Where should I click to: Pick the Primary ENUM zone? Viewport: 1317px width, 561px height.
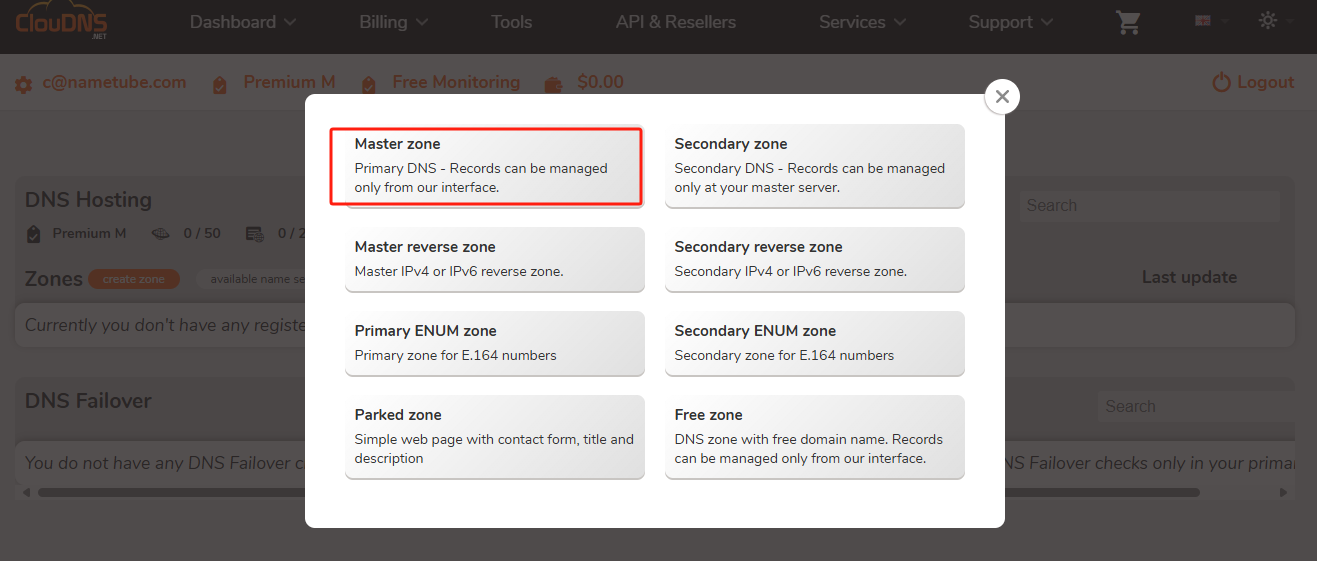pos(494,343)
